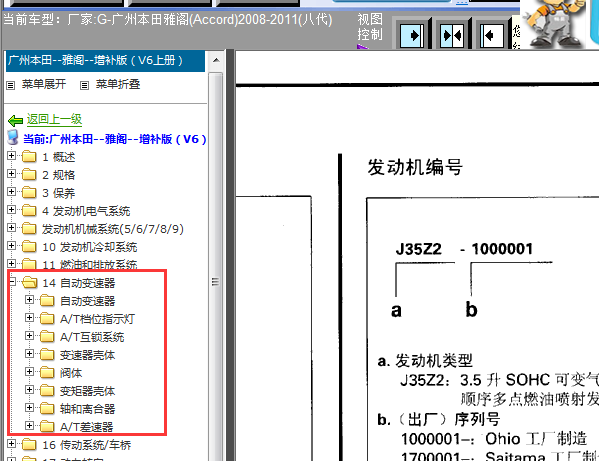Click folder icon of 1 概述

coord(29,157)
